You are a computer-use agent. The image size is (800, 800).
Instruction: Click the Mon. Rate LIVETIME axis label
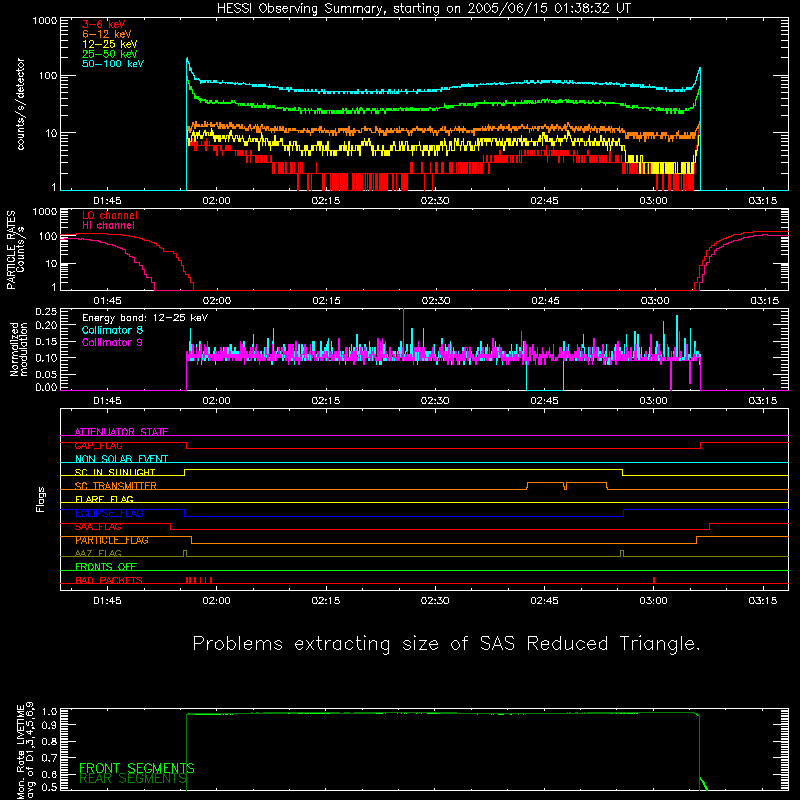tap(26, 751)
